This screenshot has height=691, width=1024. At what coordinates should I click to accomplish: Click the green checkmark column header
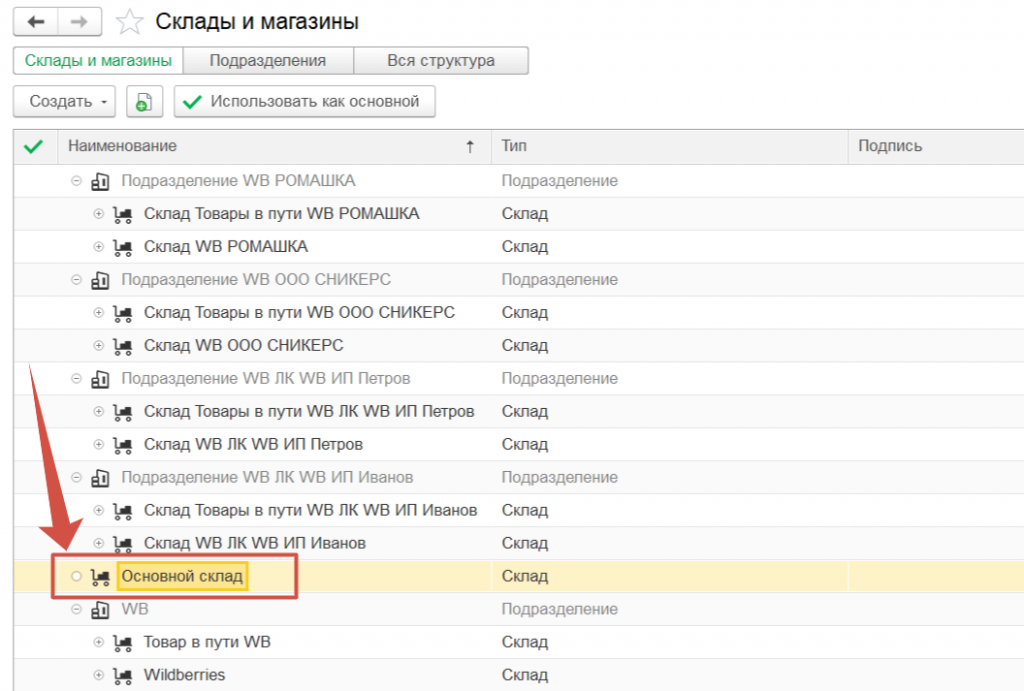pos(34,147)
